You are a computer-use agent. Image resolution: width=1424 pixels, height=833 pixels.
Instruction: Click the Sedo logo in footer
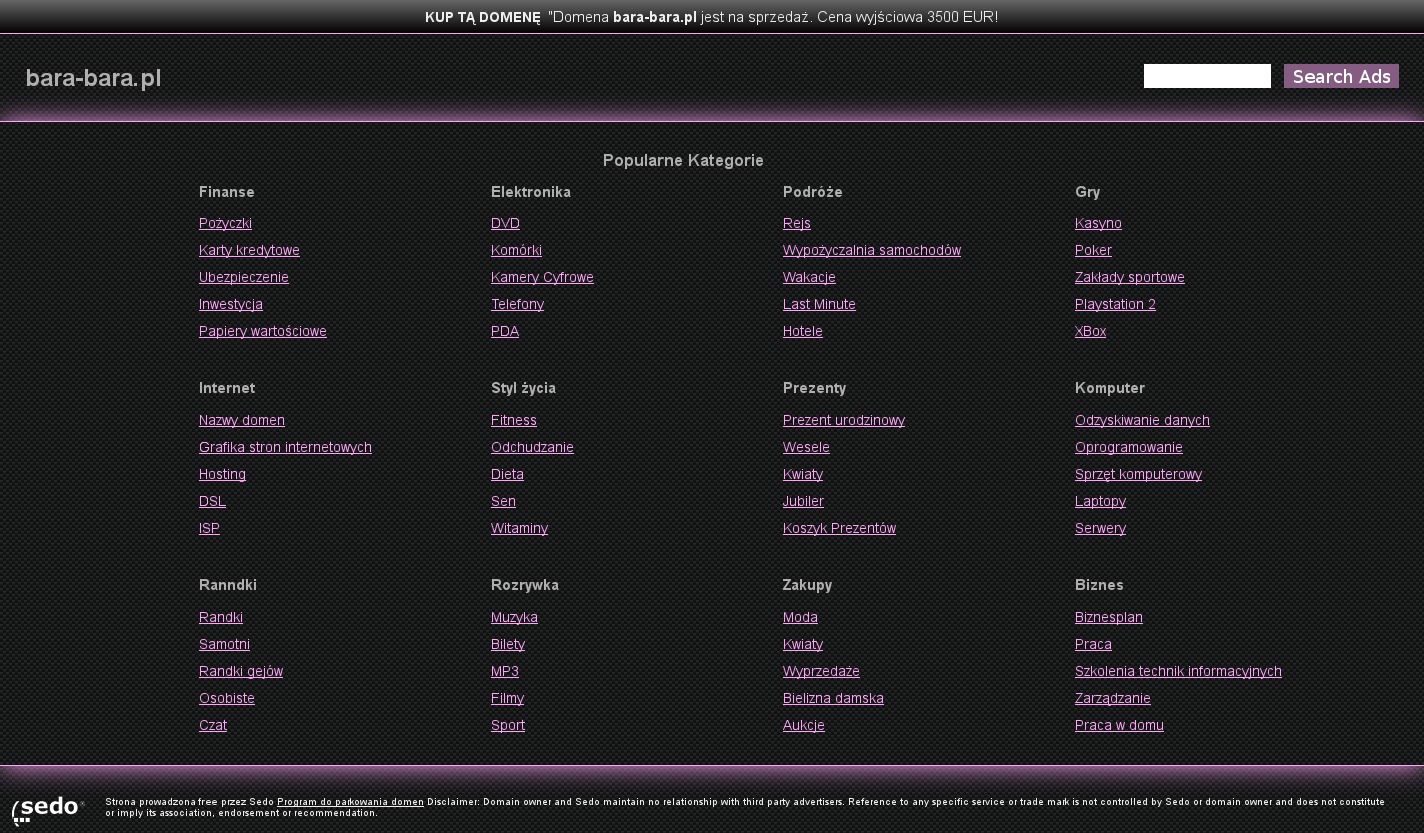coord(47,808)
